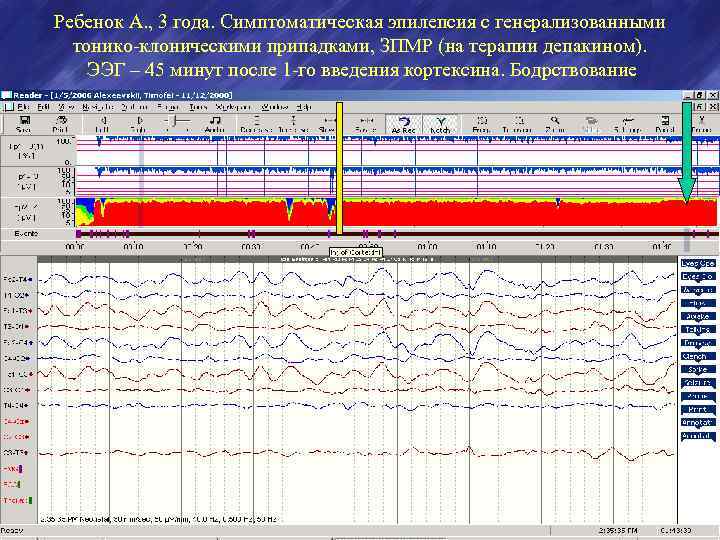Click the Ready status text

[11, 531]
